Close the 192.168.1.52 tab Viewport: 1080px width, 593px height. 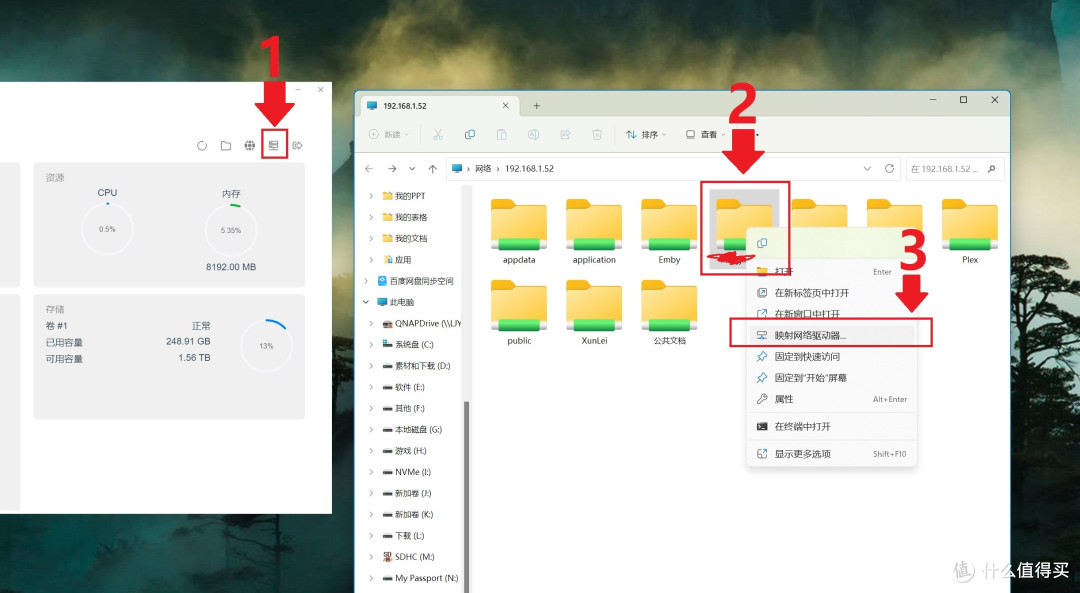pyautogui.click(x=506, y=105)
